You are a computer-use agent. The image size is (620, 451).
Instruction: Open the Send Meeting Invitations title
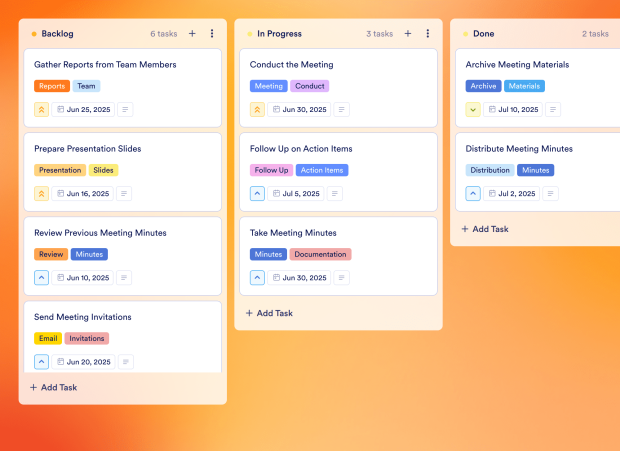click(x=83, y=317)
